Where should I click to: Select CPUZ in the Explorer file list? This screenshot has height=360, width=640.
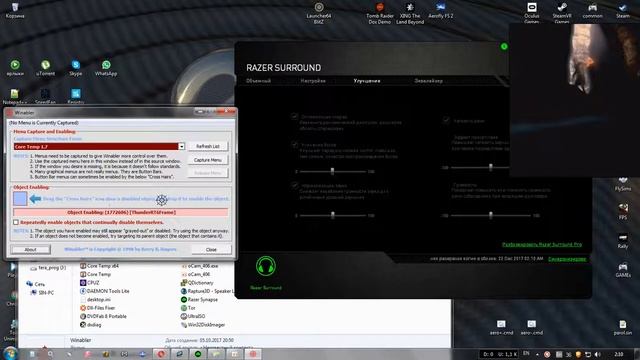89,282
